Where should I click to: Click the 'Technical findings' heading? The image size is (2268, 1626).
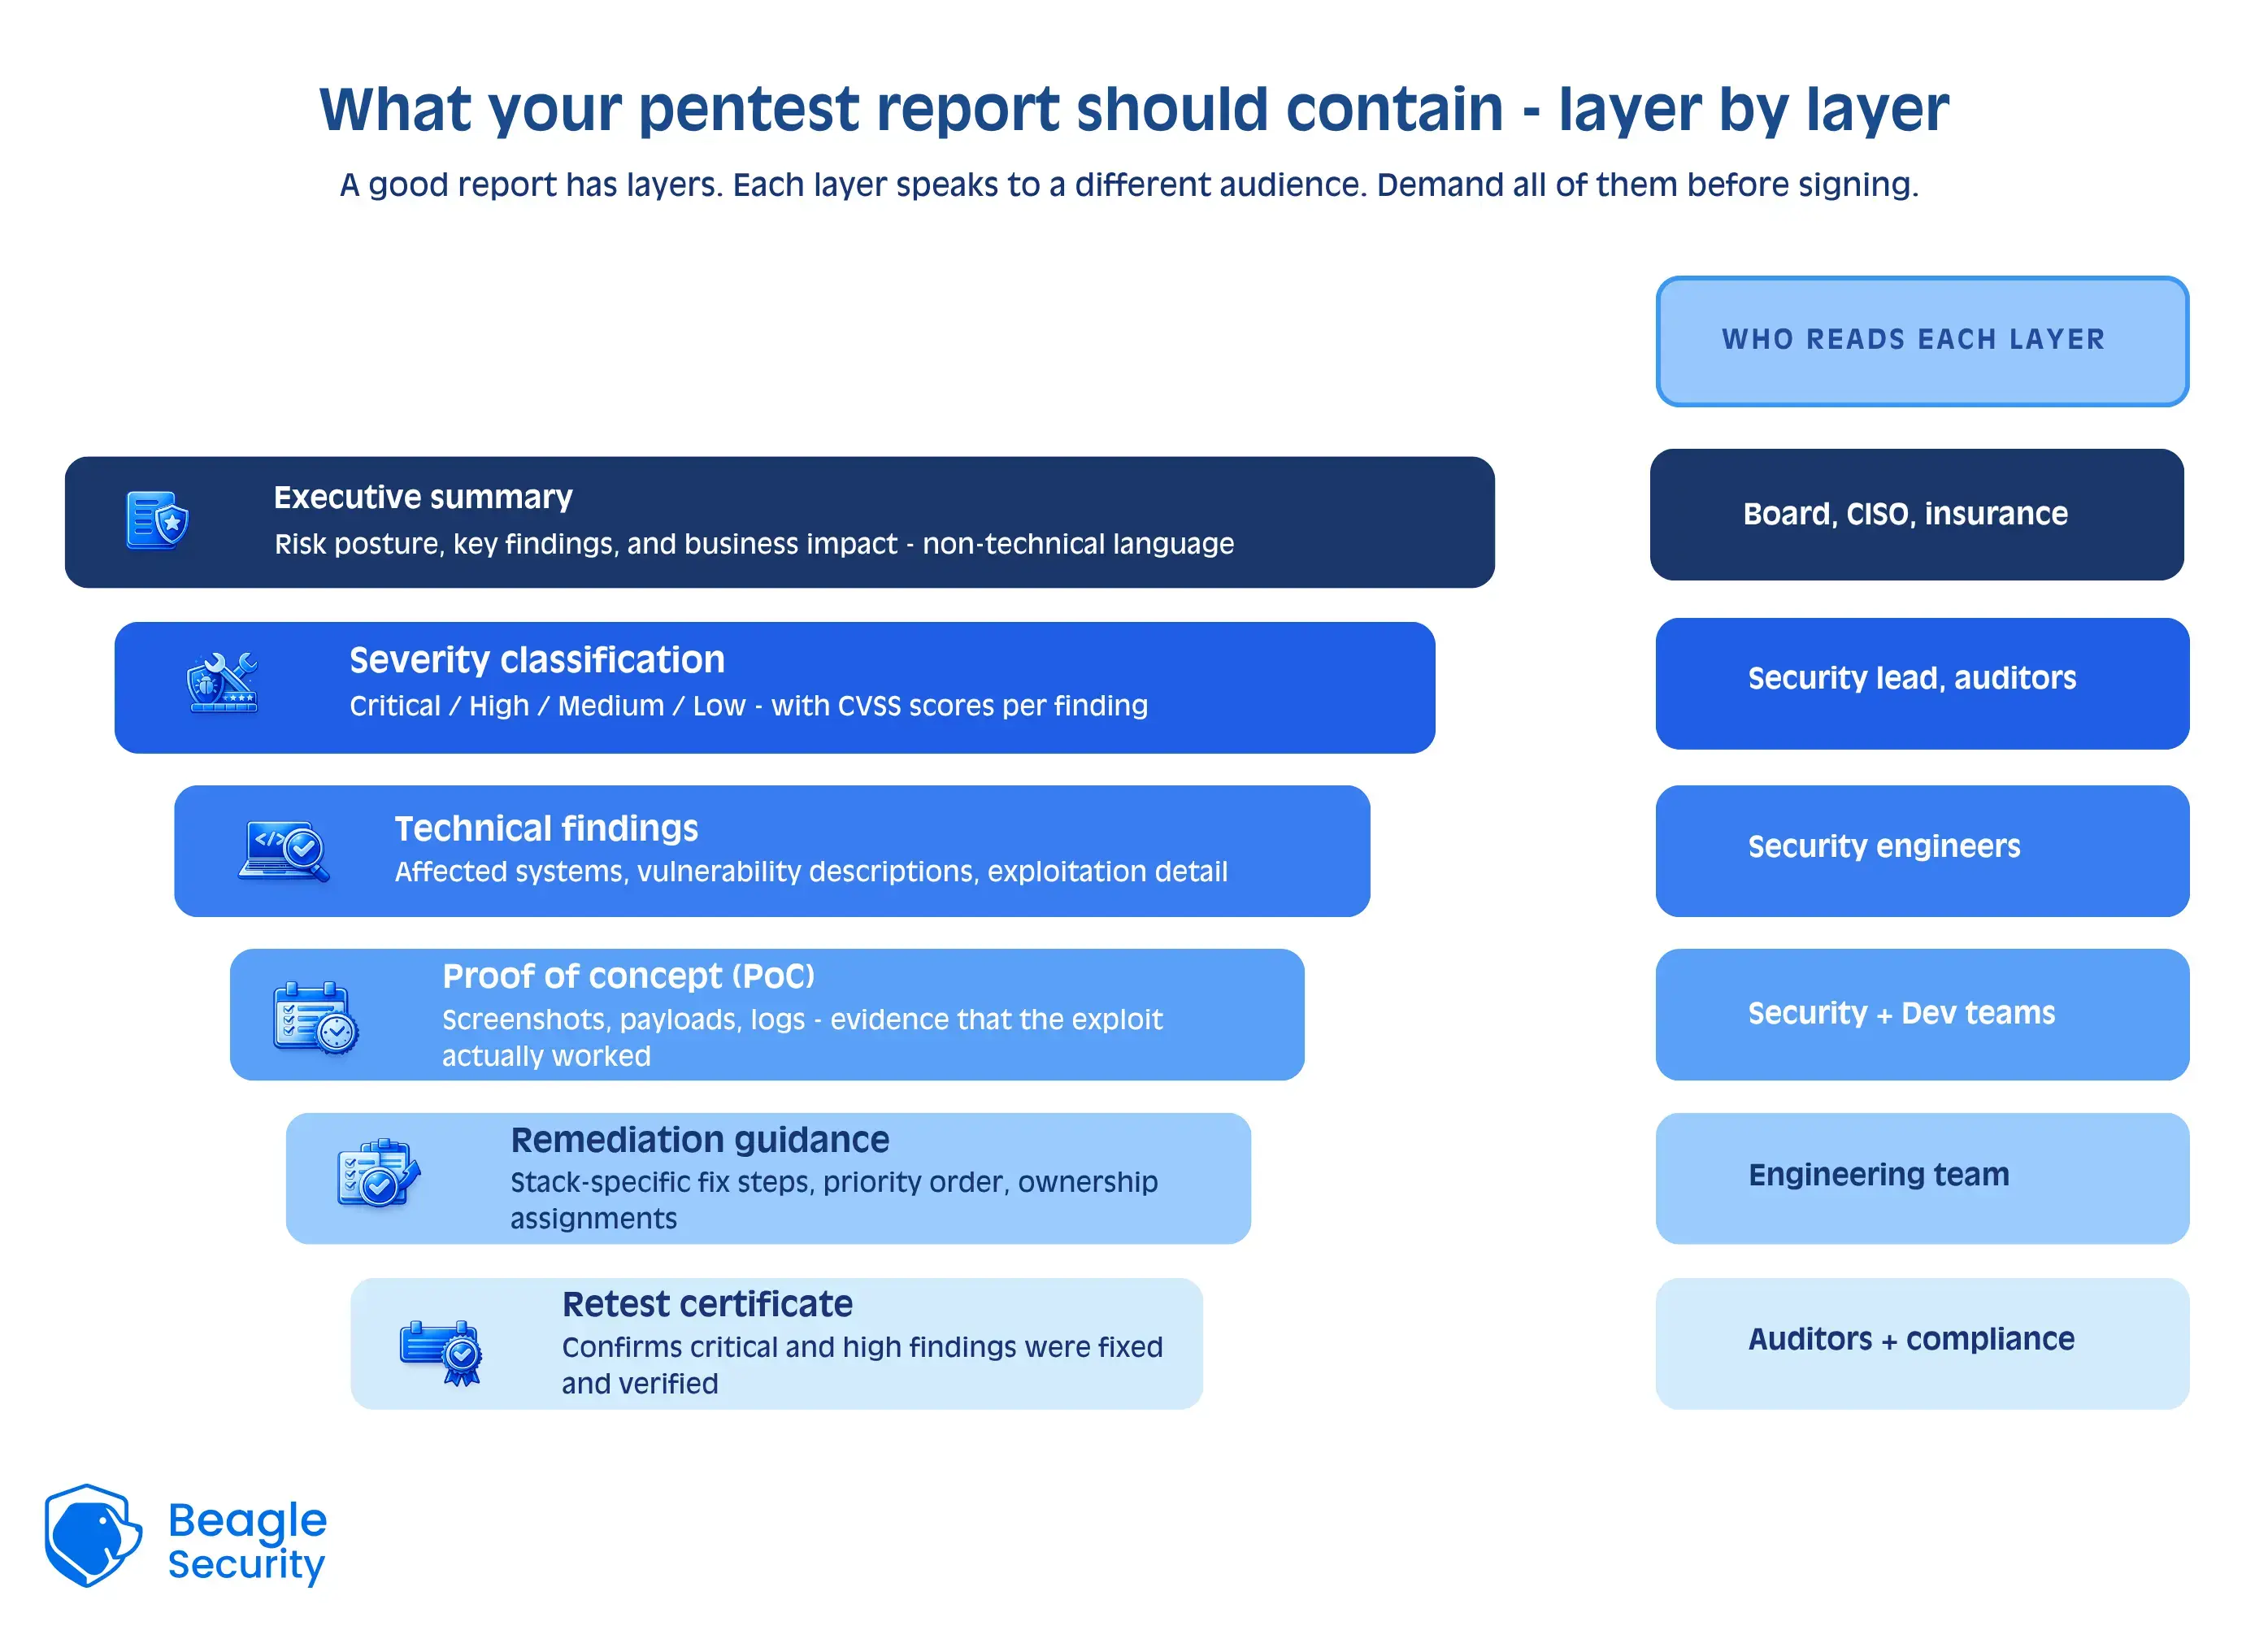point(546,828)
